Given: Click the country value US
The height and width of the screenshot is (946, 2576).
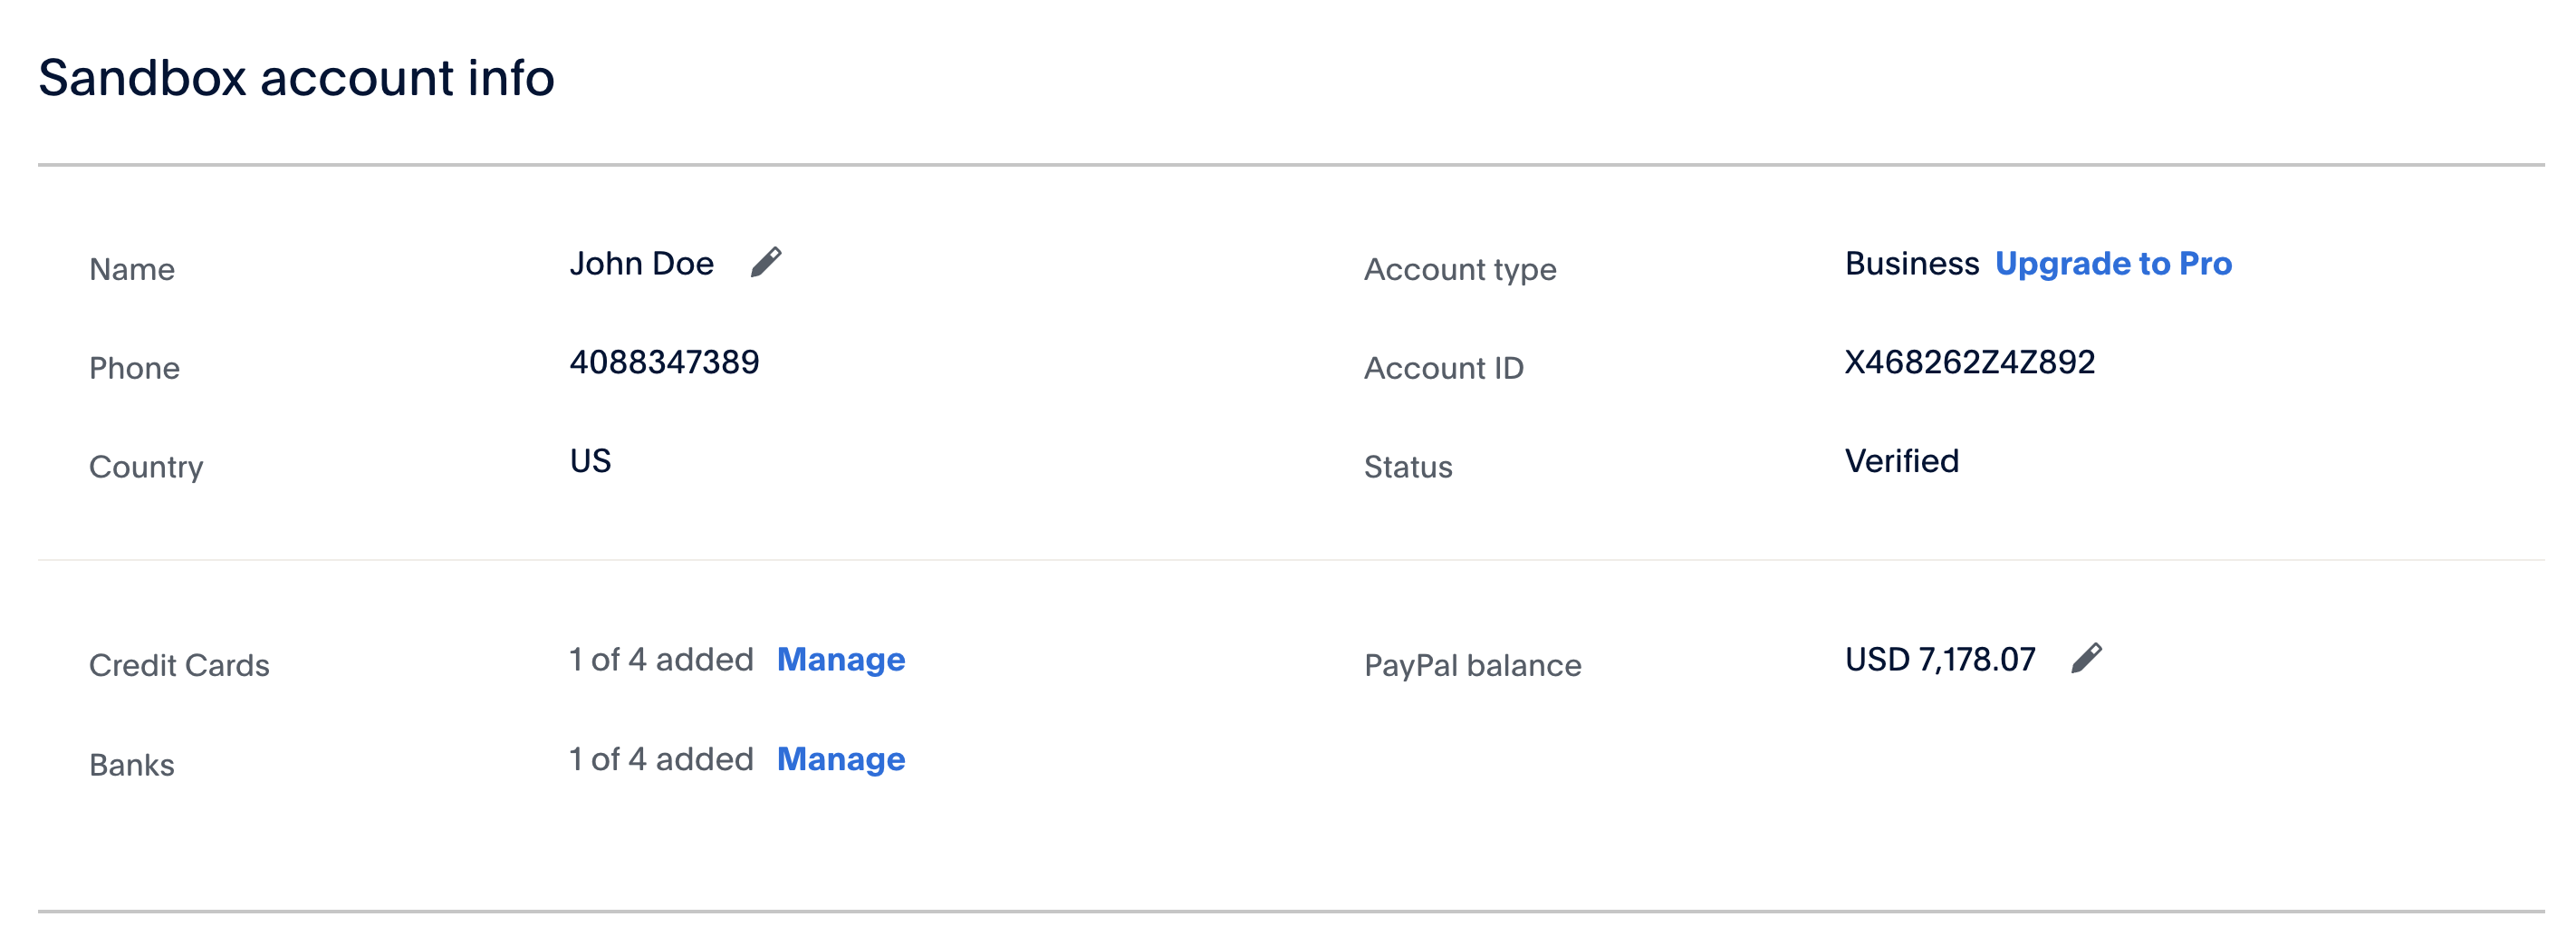Looking at the screenshot, I should click(590, 461).
